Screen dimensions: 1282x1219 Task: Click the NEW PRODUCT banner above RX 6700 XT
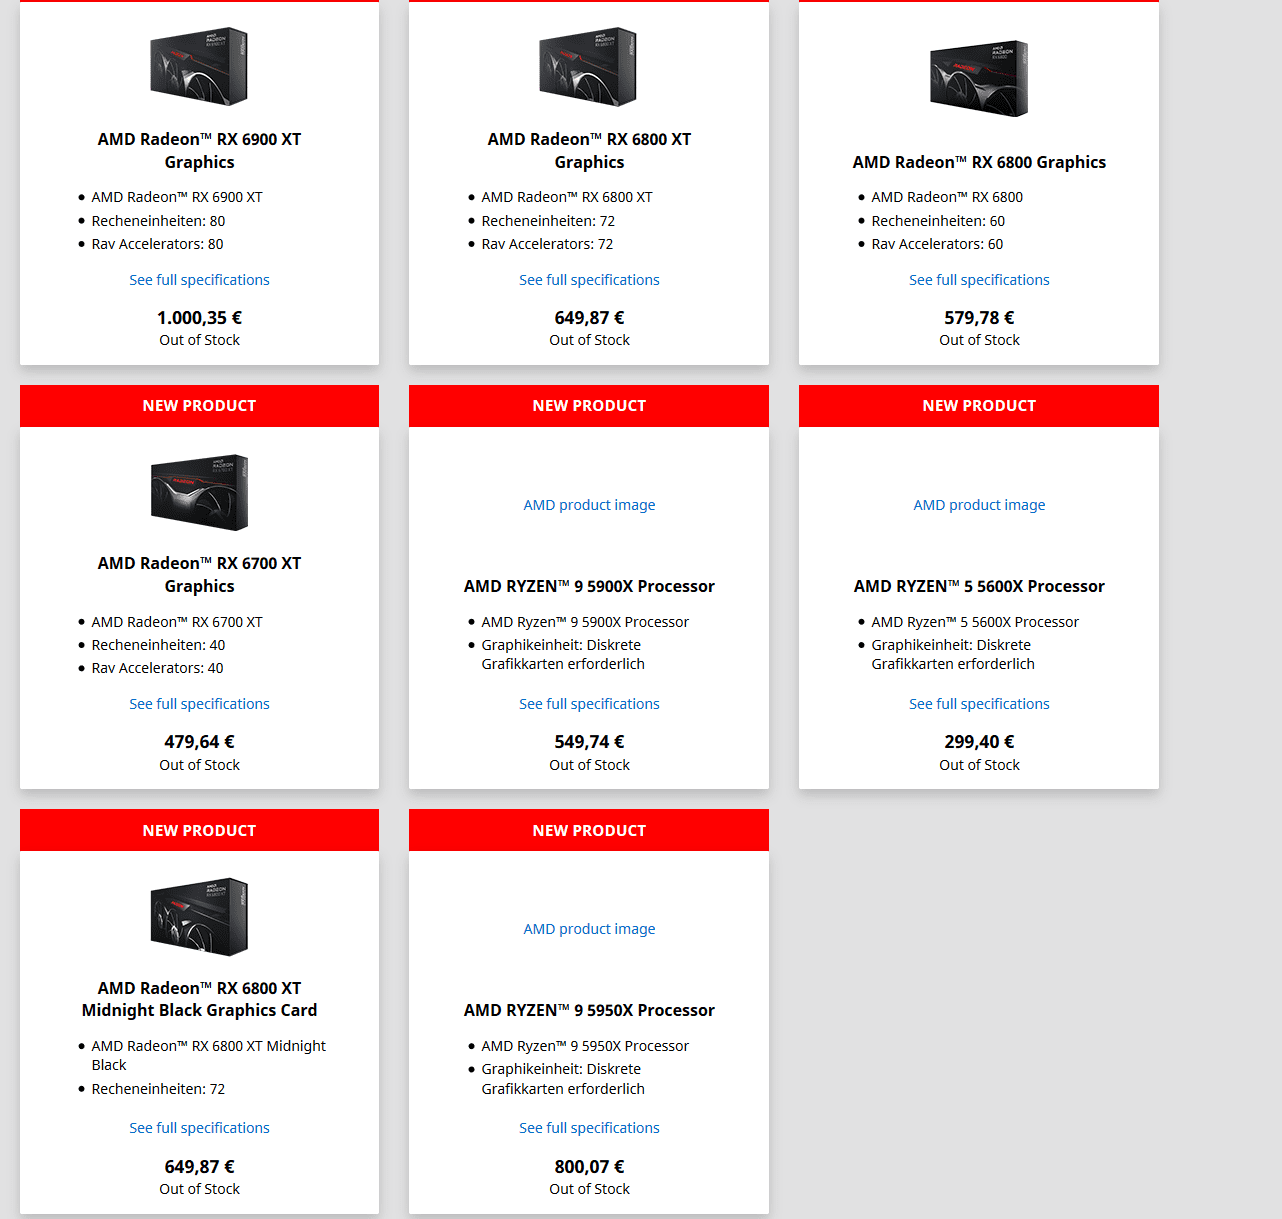[199, 406]
